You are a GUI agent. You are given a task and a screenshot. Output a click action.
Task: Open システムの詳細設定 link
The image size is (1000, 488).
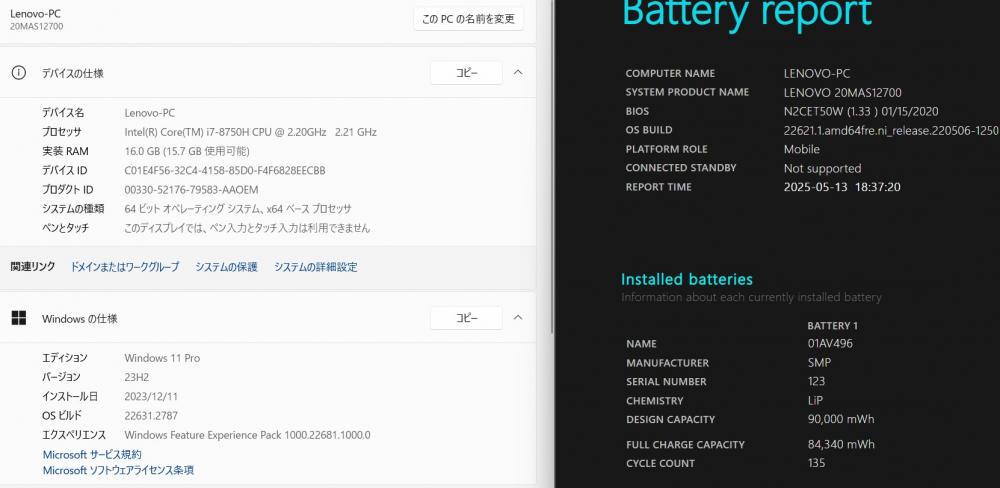click(316, 267)
